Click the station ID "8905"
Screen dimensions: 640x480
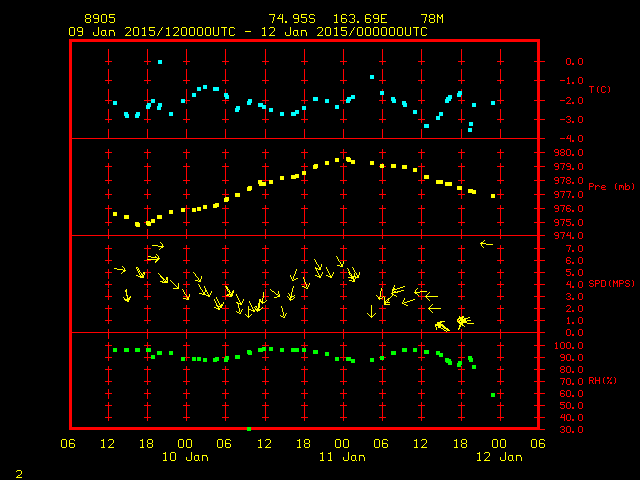click(x=100, y=19)
